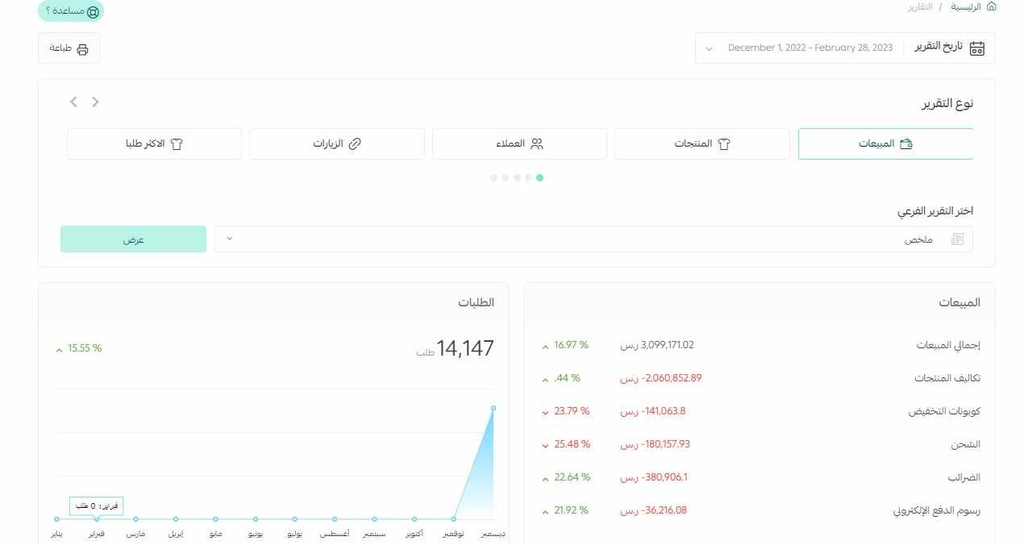Click the January data point on chart
The height and width of the screenshot is (545, 1024).
coord(57,520)
